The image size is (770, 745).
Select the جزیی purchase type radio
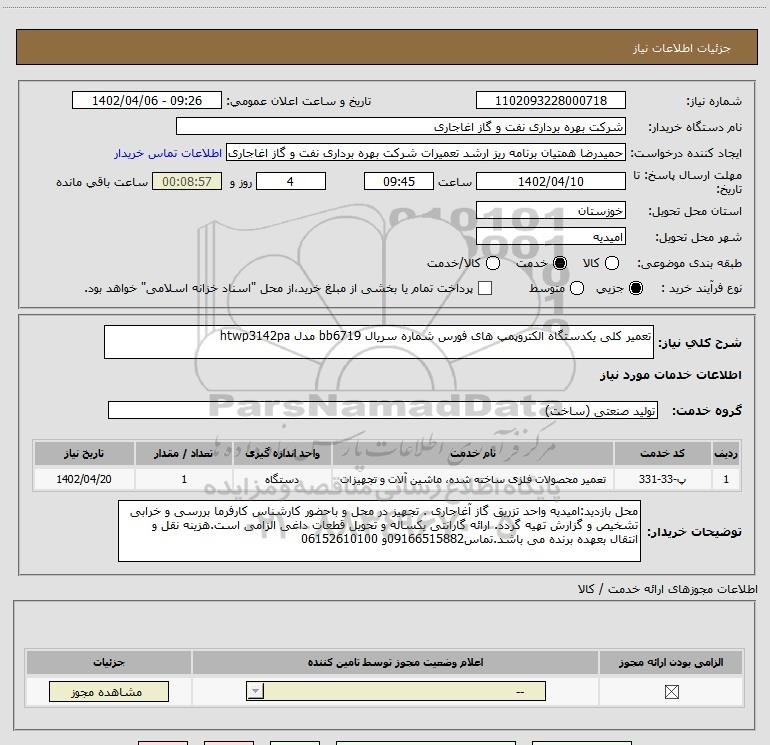click(636, 288)
